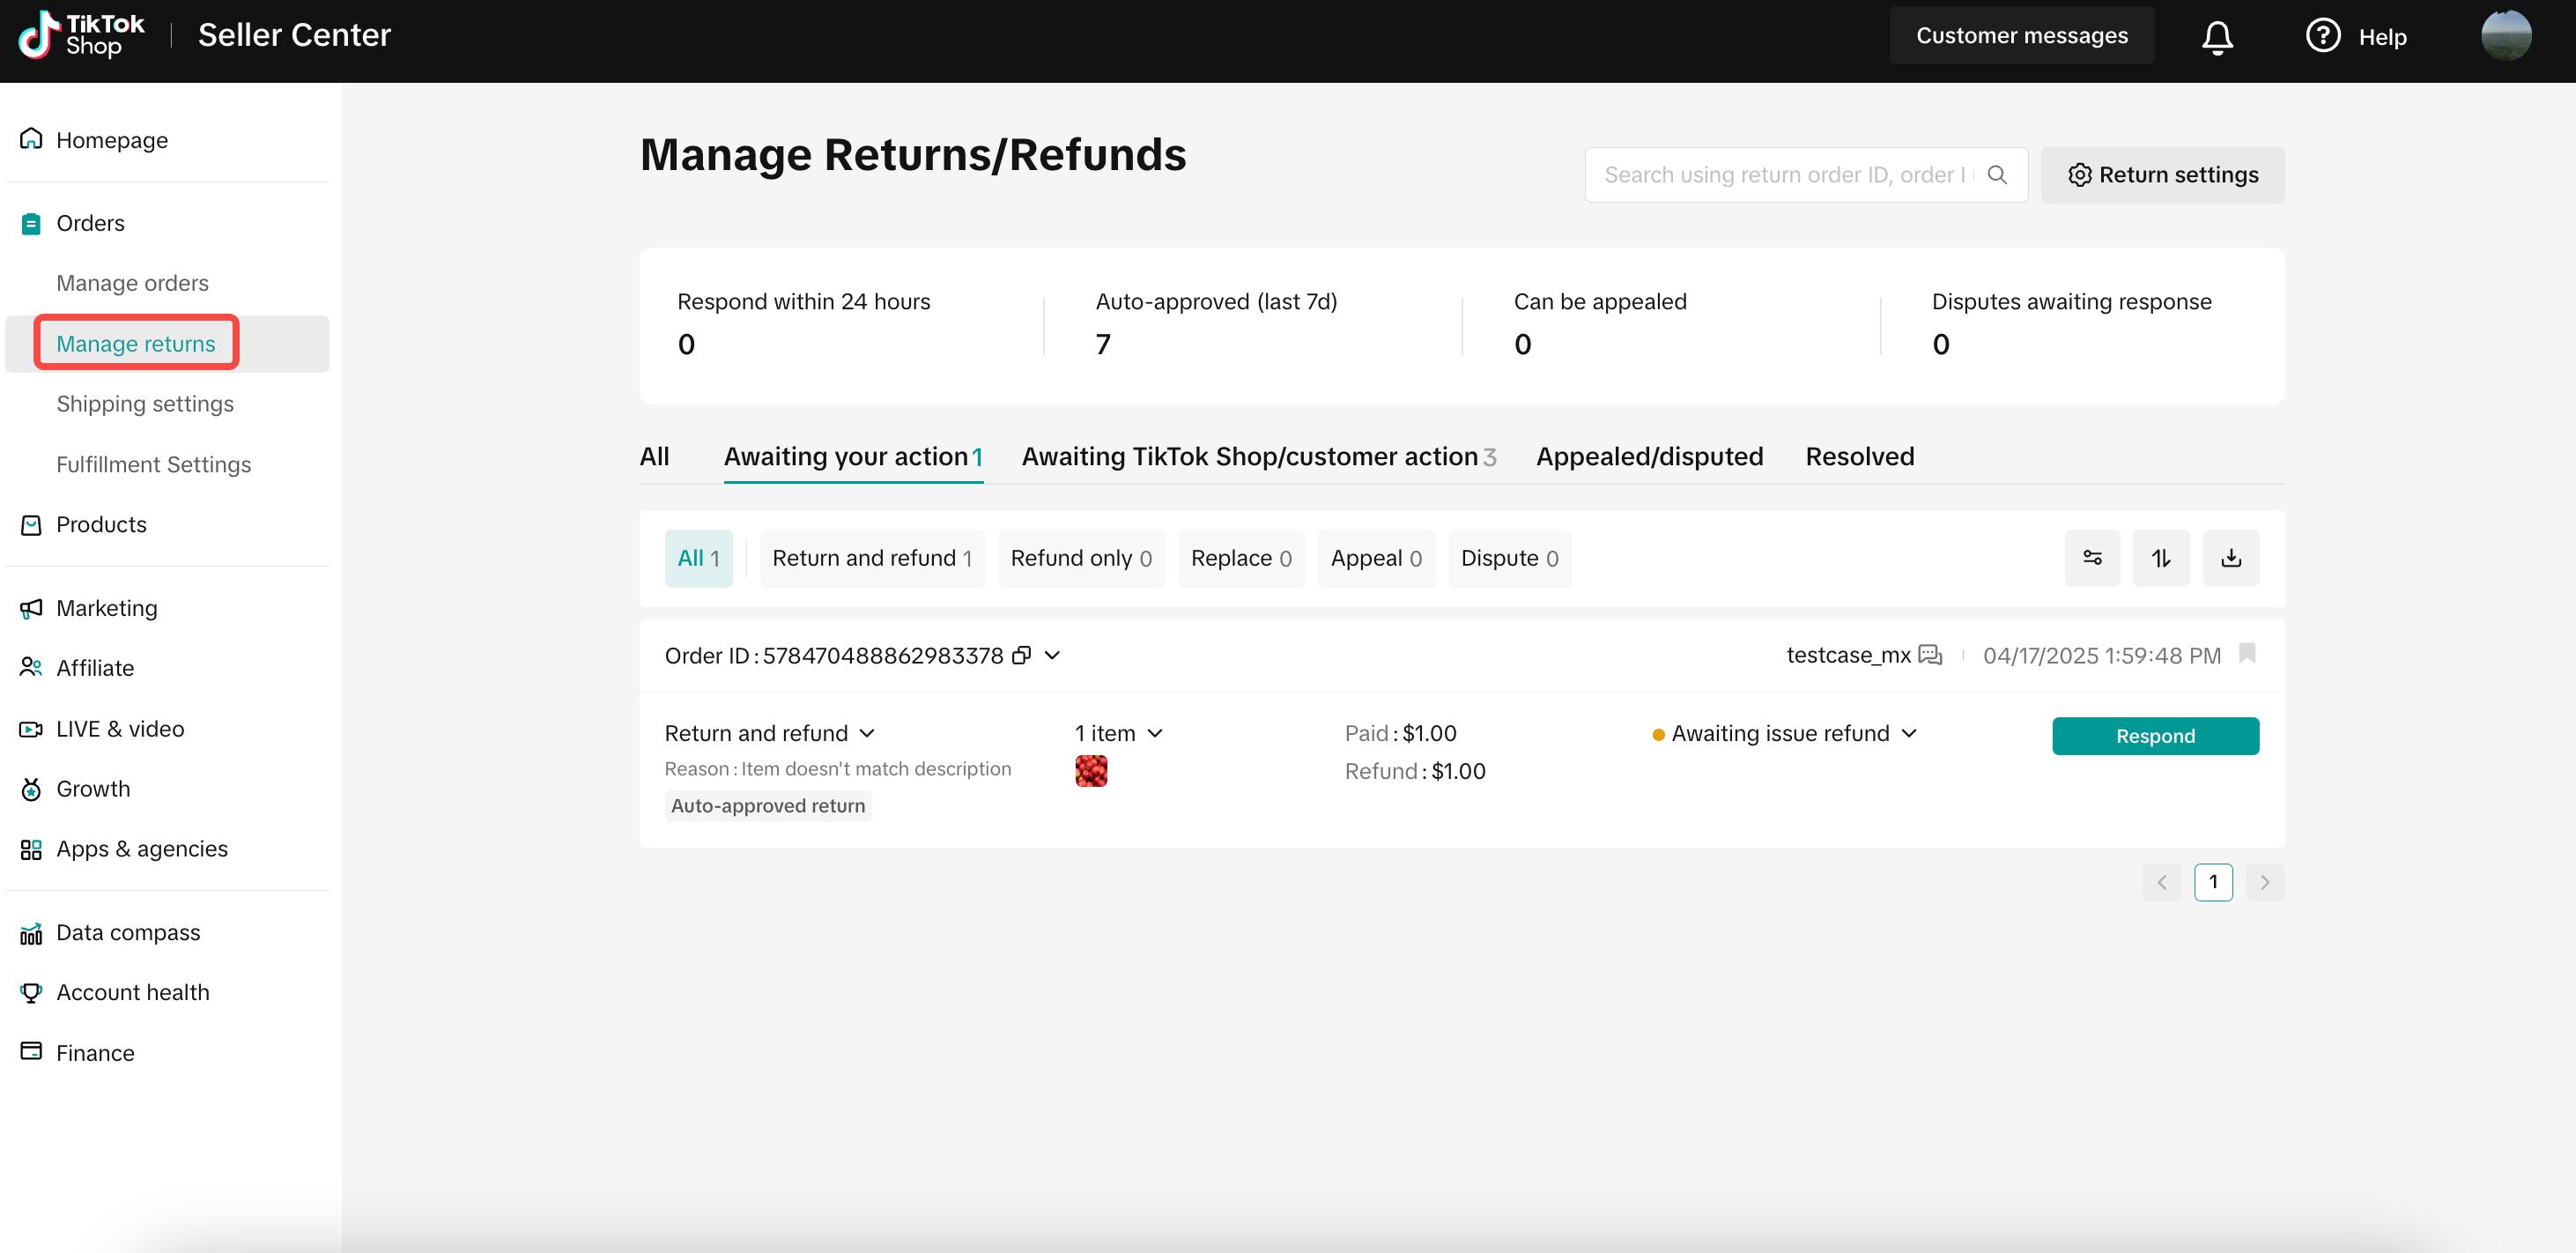
Task: Click the search magnifier icon
Action: [1997, 175]
